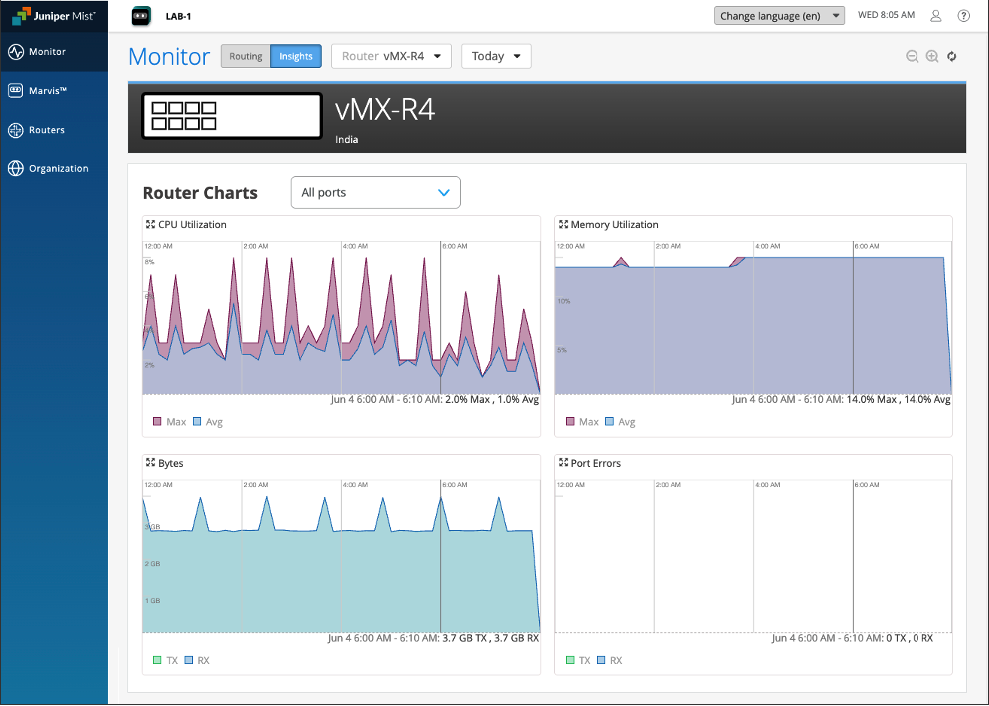
Task: Click the refresh icon
Action: [x=952, y=57]
